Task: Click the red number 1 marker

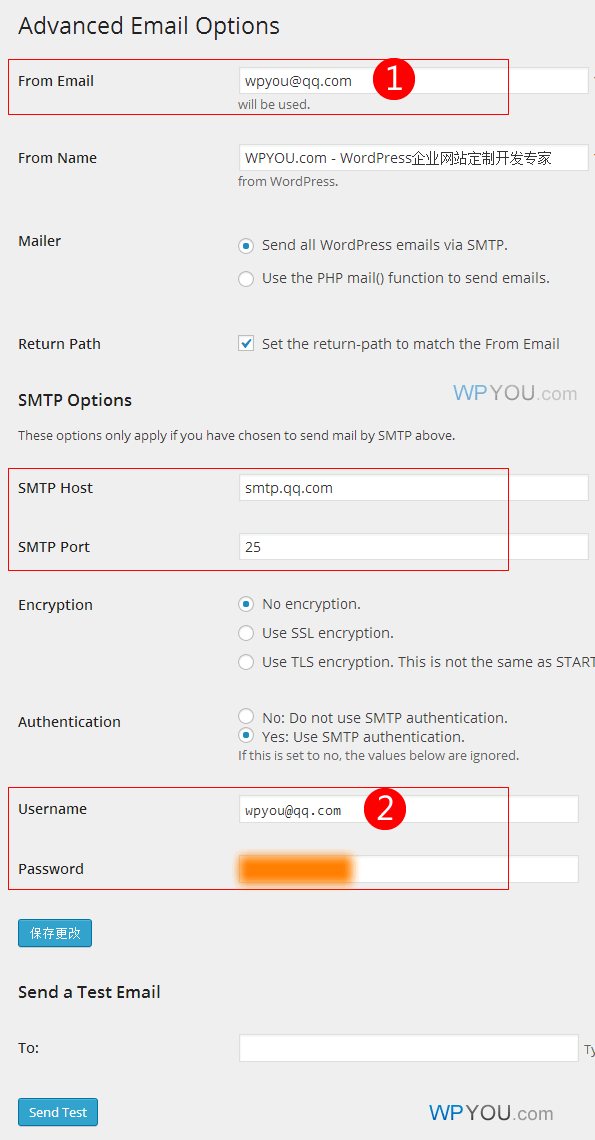Action: point(394,80)
